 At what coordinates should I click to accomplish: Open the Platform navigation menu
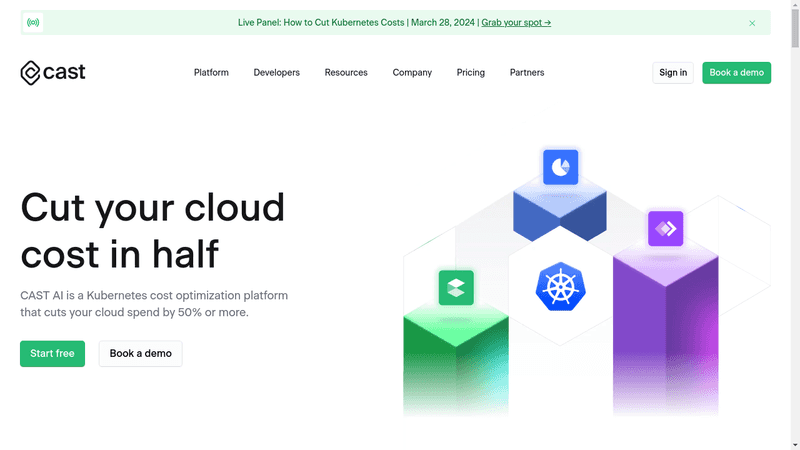tap(211, 73)
